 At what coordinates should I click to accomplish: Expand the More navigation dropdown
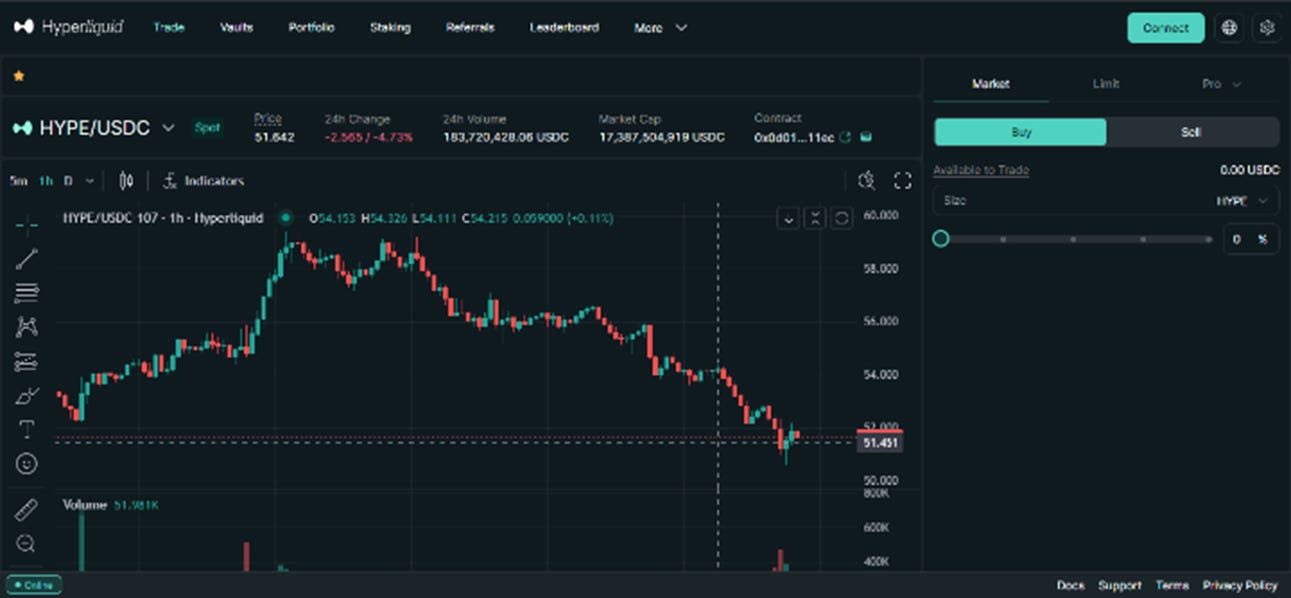pyautogui.click(x=661, y=28)
